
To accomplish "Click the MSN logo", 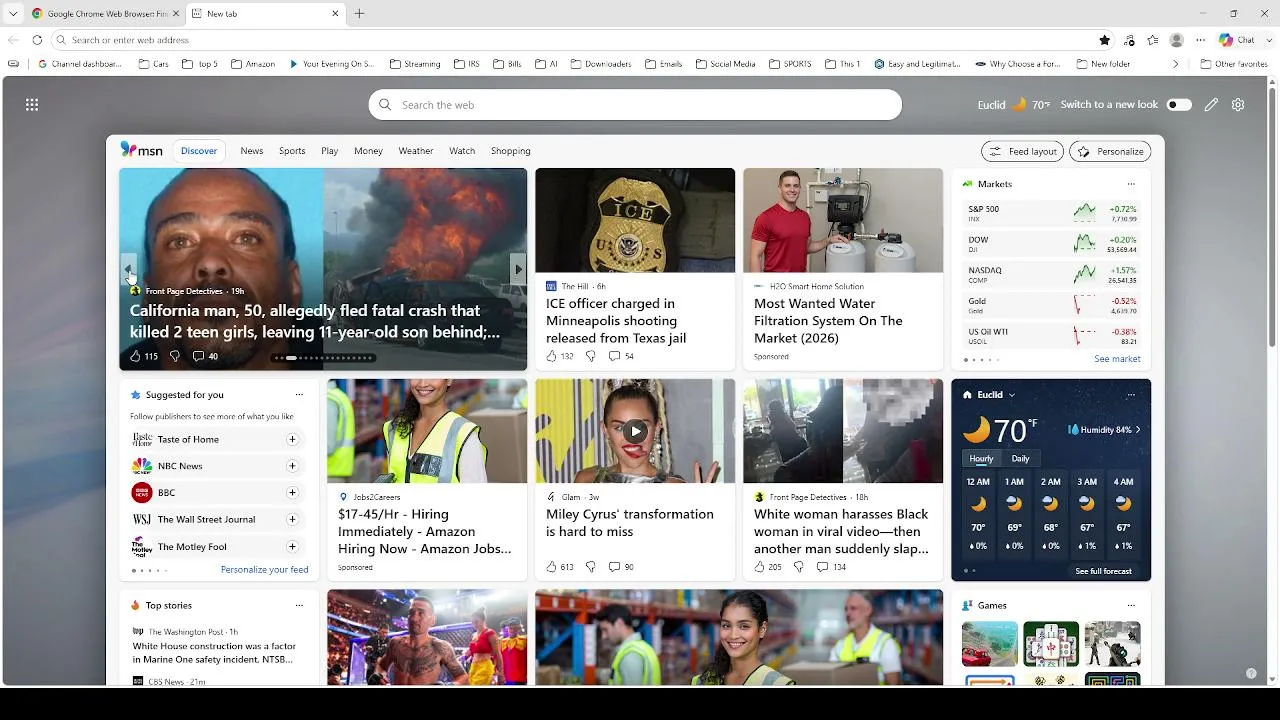I will click(x=141, y=150).
